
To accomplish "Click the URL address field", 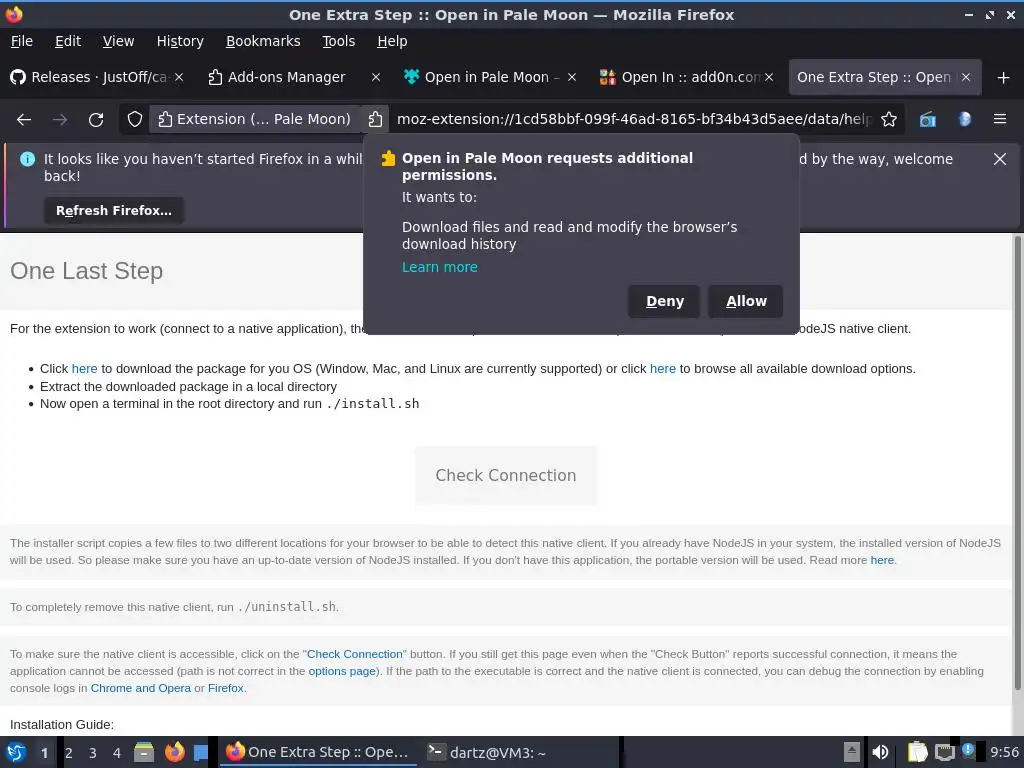I will point(633,120).
